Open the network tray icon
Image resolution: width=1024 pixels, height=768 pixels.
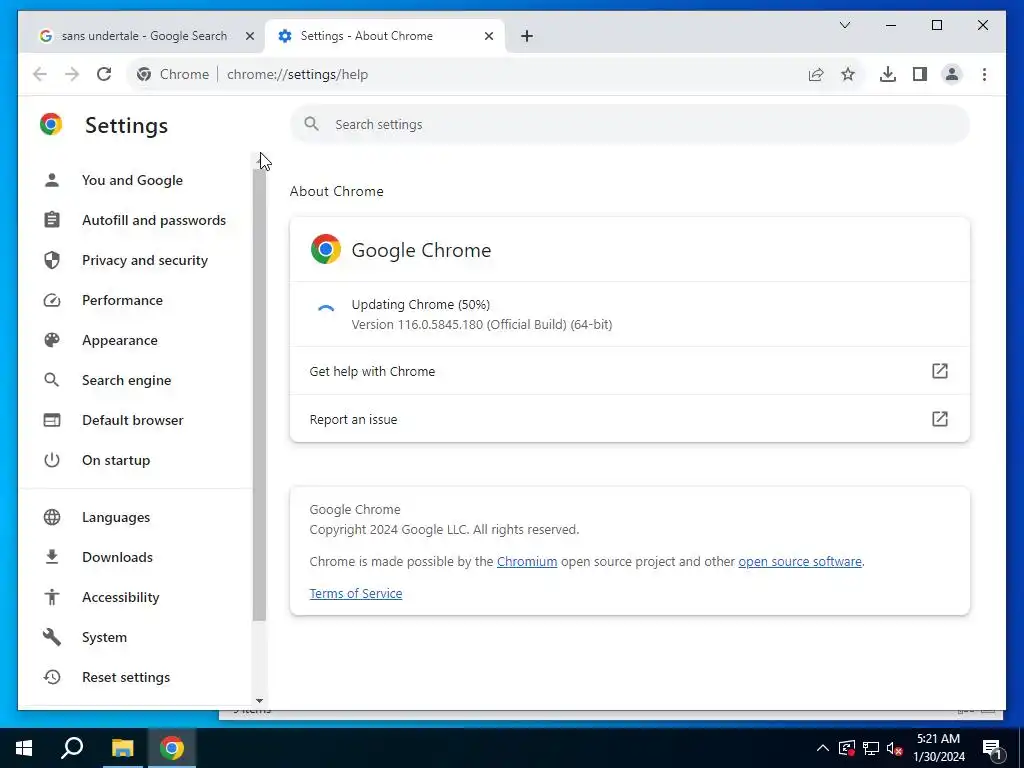click(871, 748)
